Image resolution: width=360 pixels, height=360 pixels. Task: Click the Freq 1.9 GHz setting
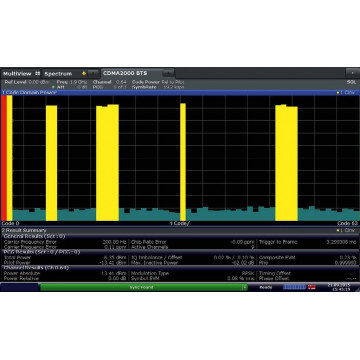pyautogui.click(x=72, y=82)
